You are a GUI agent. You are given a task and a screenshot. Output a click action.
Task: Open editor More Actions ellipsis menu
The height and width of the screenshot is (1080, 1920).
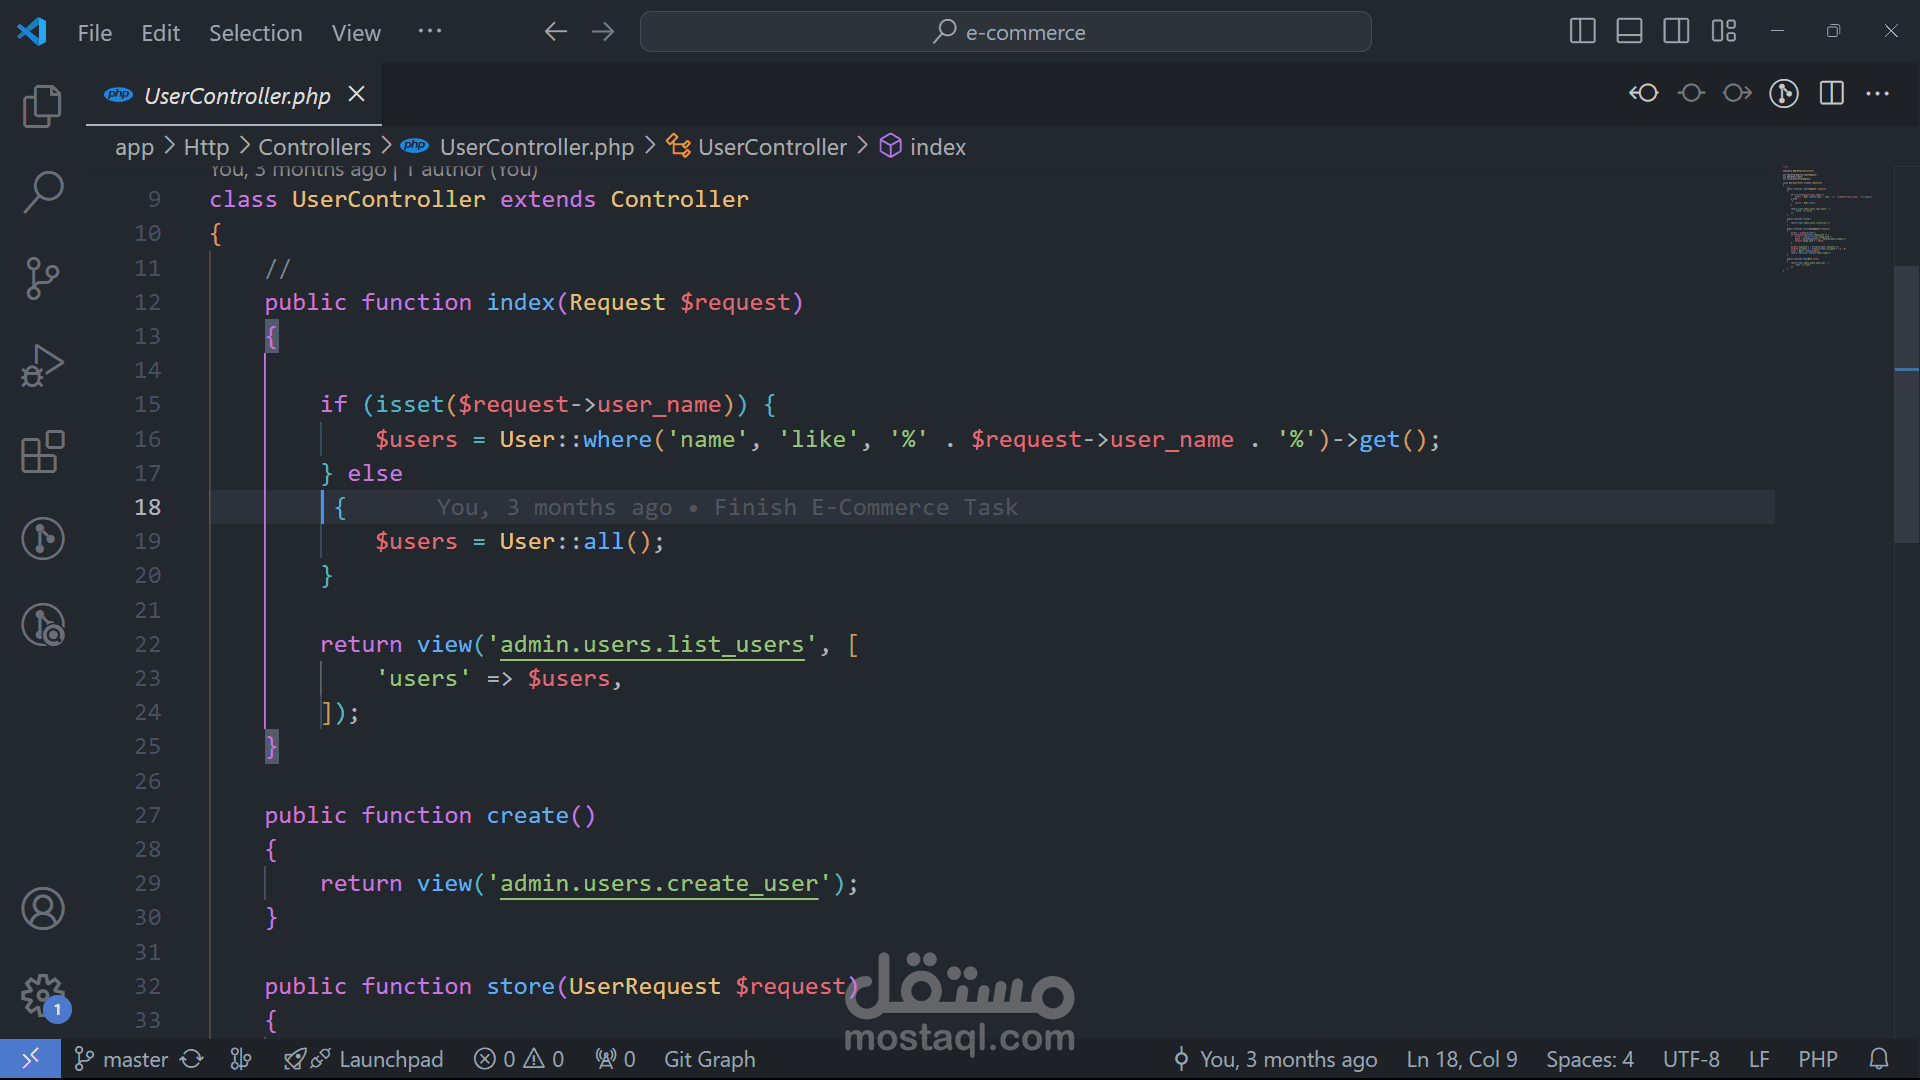[x=1878, y=94]
